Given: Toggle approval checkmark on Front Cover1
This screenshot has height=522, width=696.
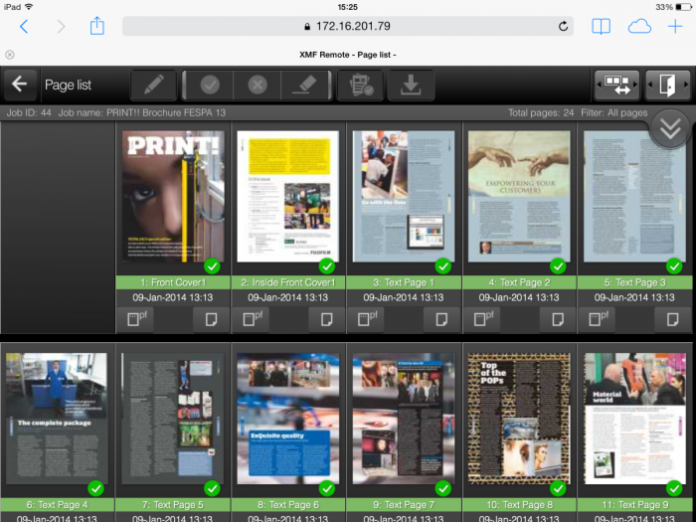Looking at the screenshot, I should 211,266.
